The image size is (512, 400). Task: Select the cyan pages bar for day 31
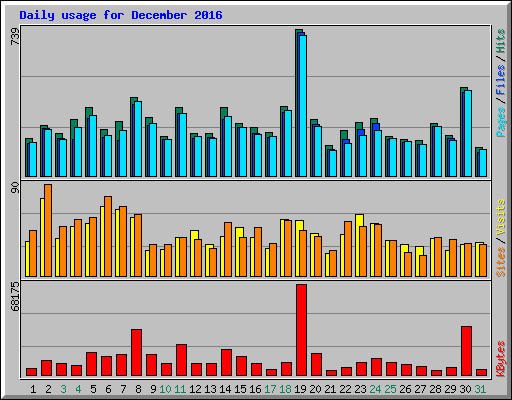click(x=483, y=163)
